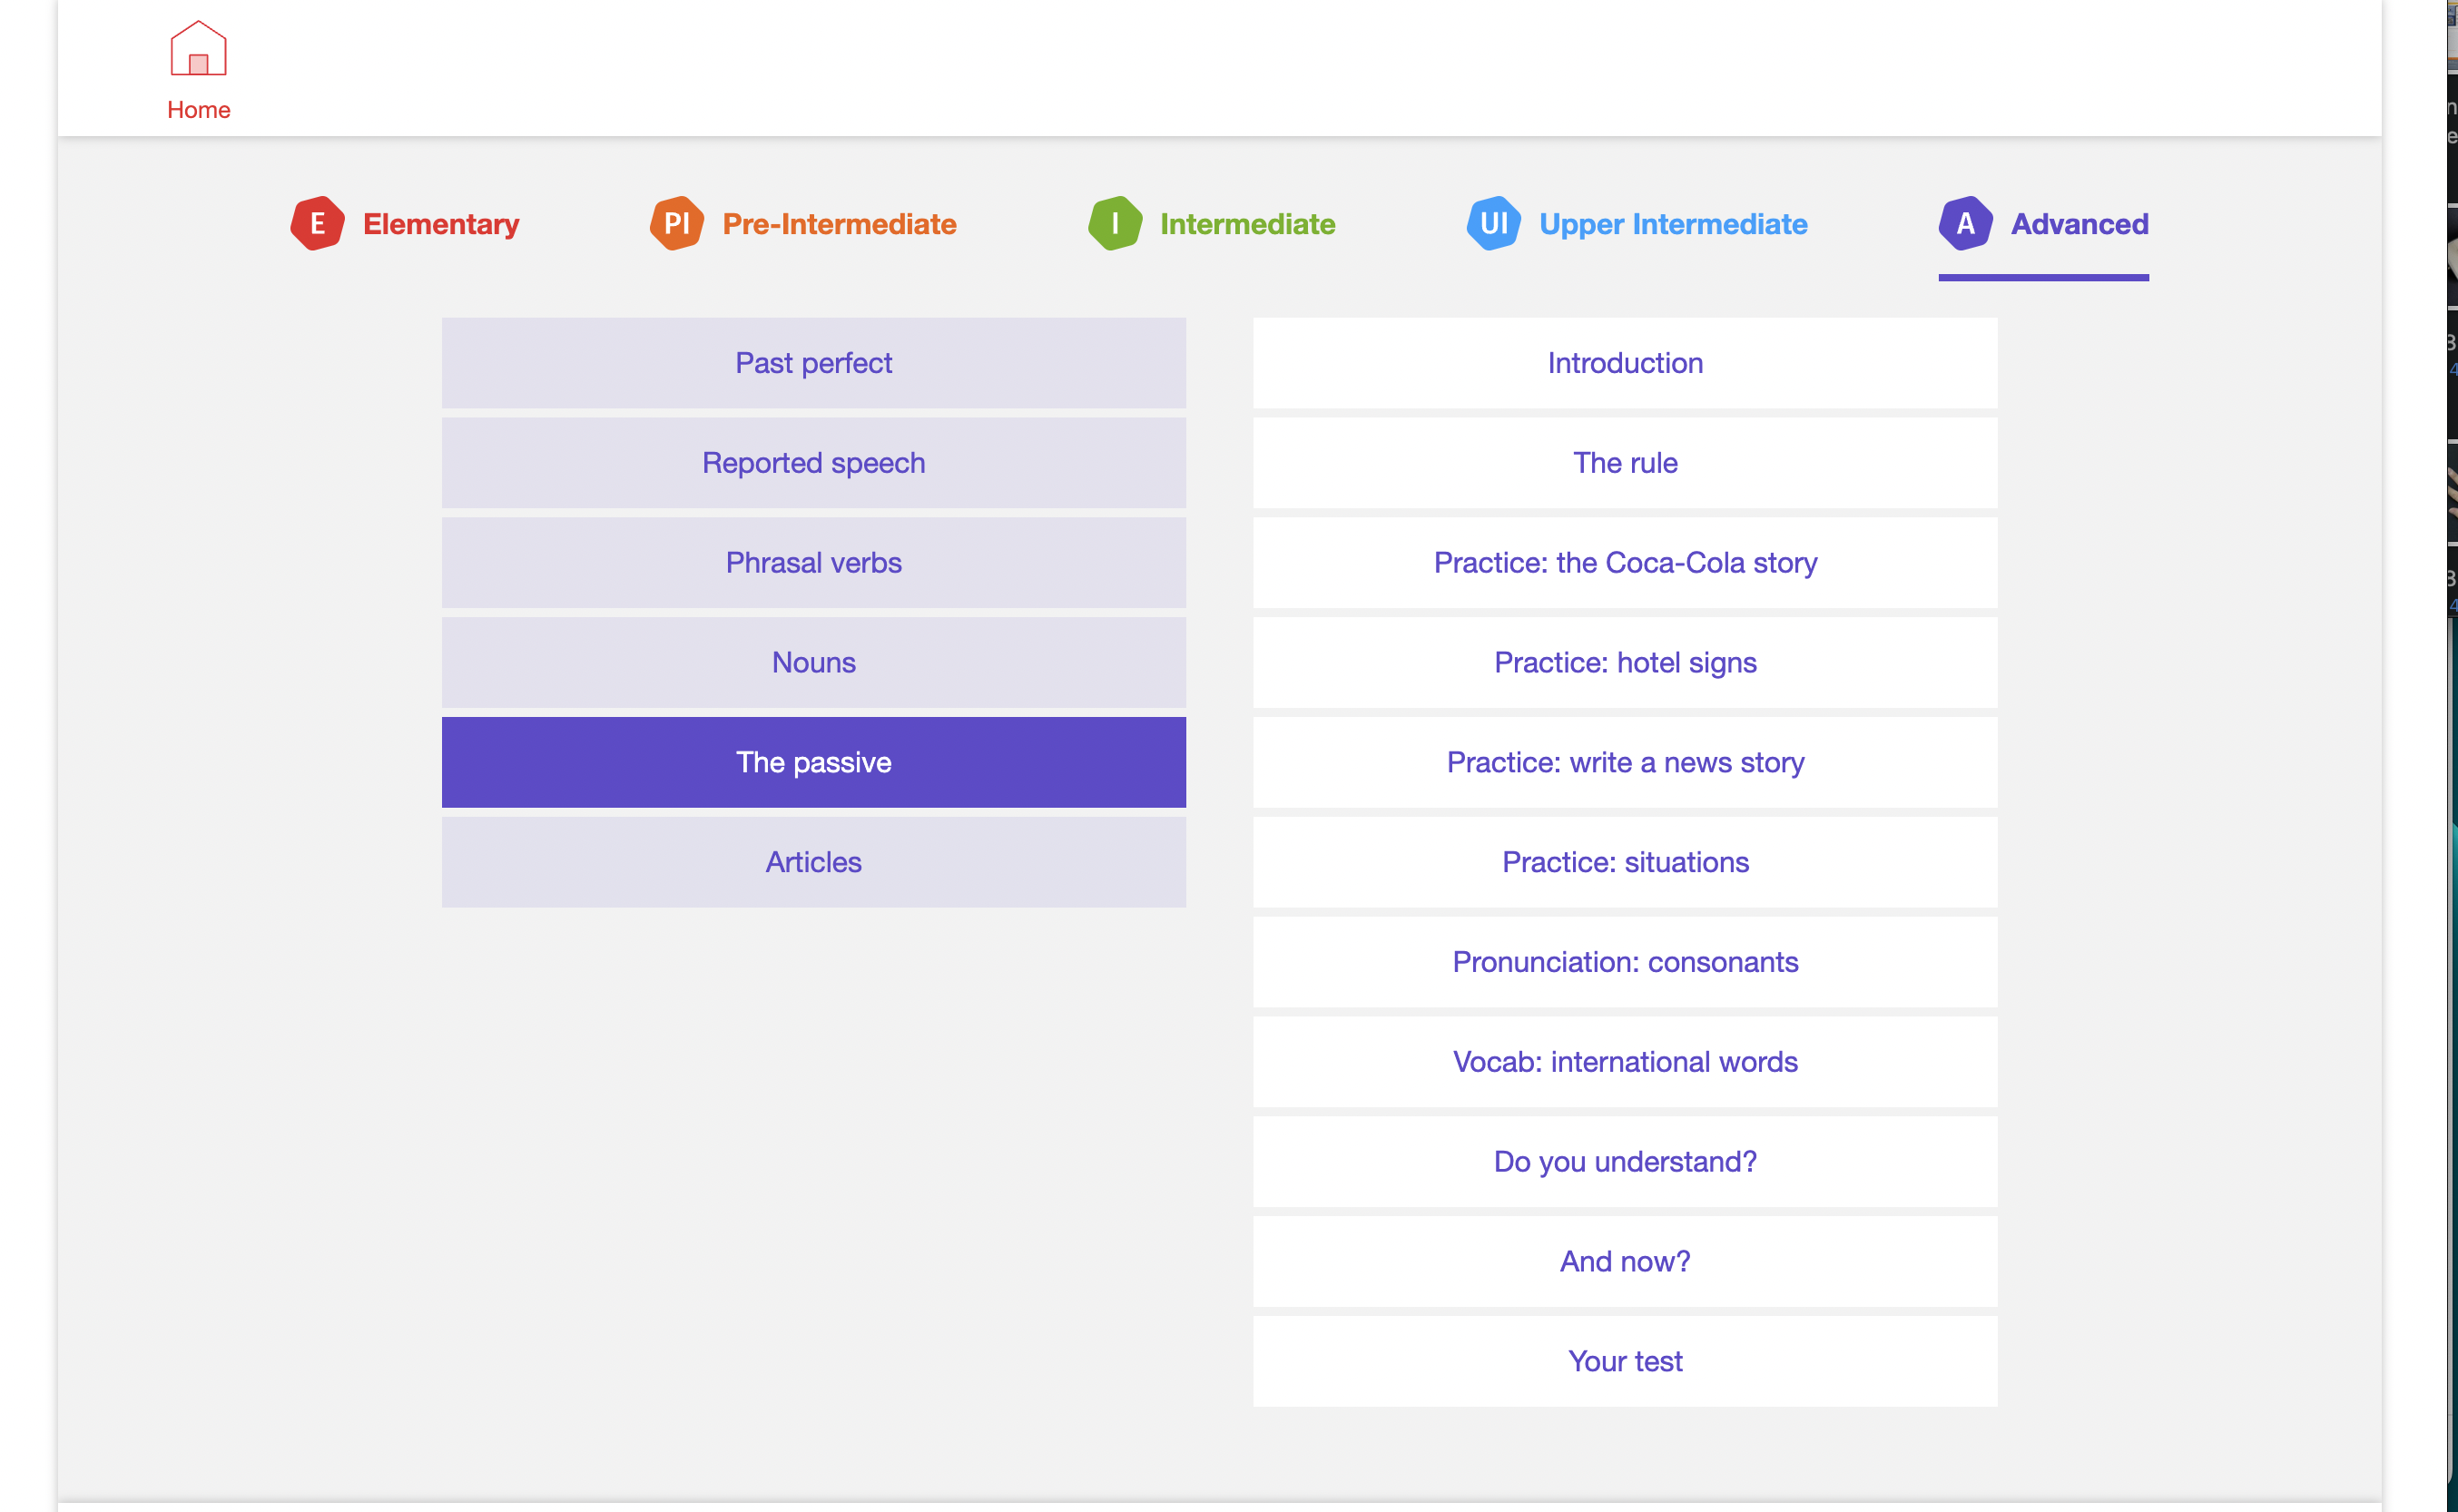Open the Nouns topic
Viewport: 2458px width, 1512px height.
813,663
